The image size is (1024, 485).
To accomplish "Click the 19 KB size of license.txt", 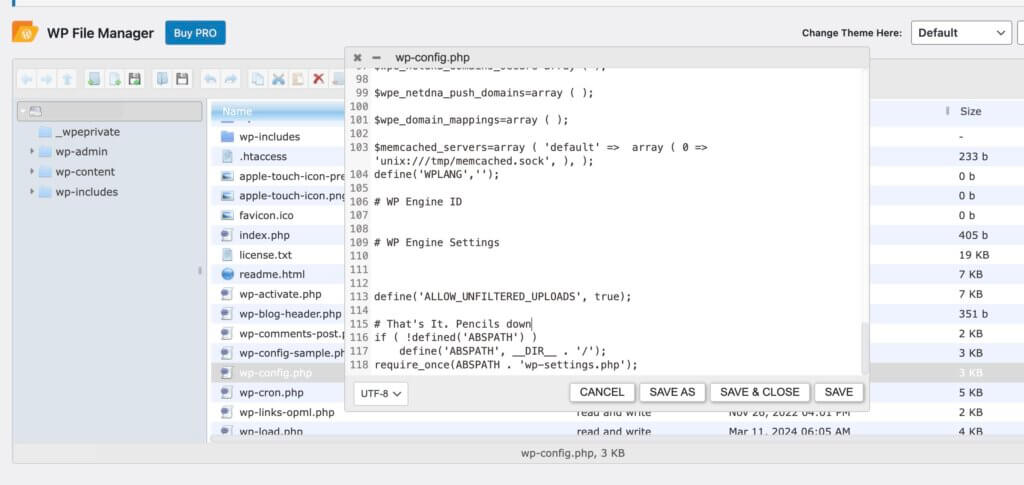I will [974, 255].
